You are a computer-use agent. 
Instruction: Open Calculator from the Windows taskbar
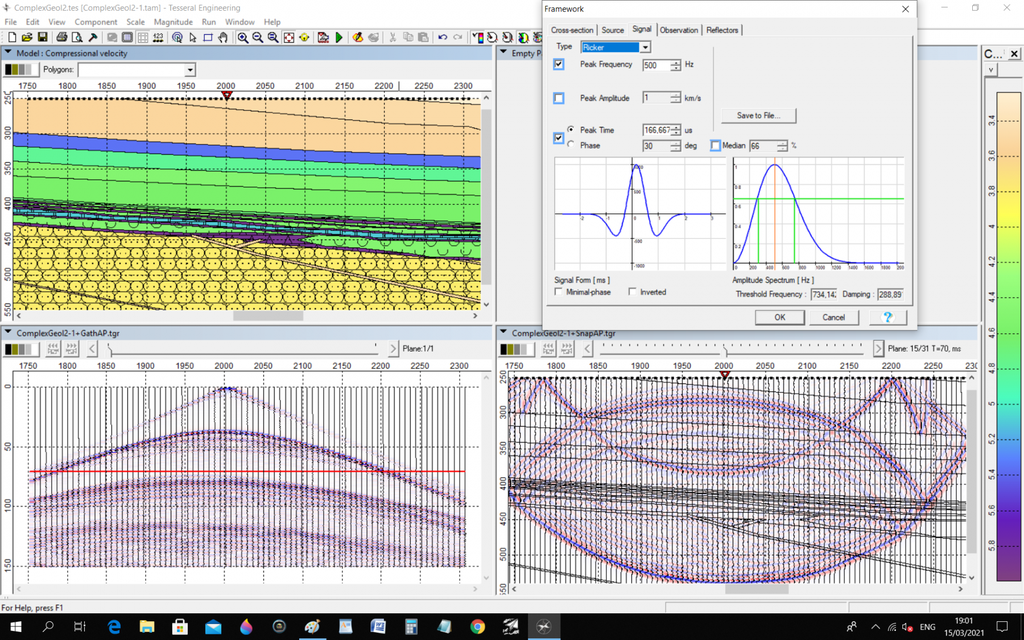coord(410,627)
